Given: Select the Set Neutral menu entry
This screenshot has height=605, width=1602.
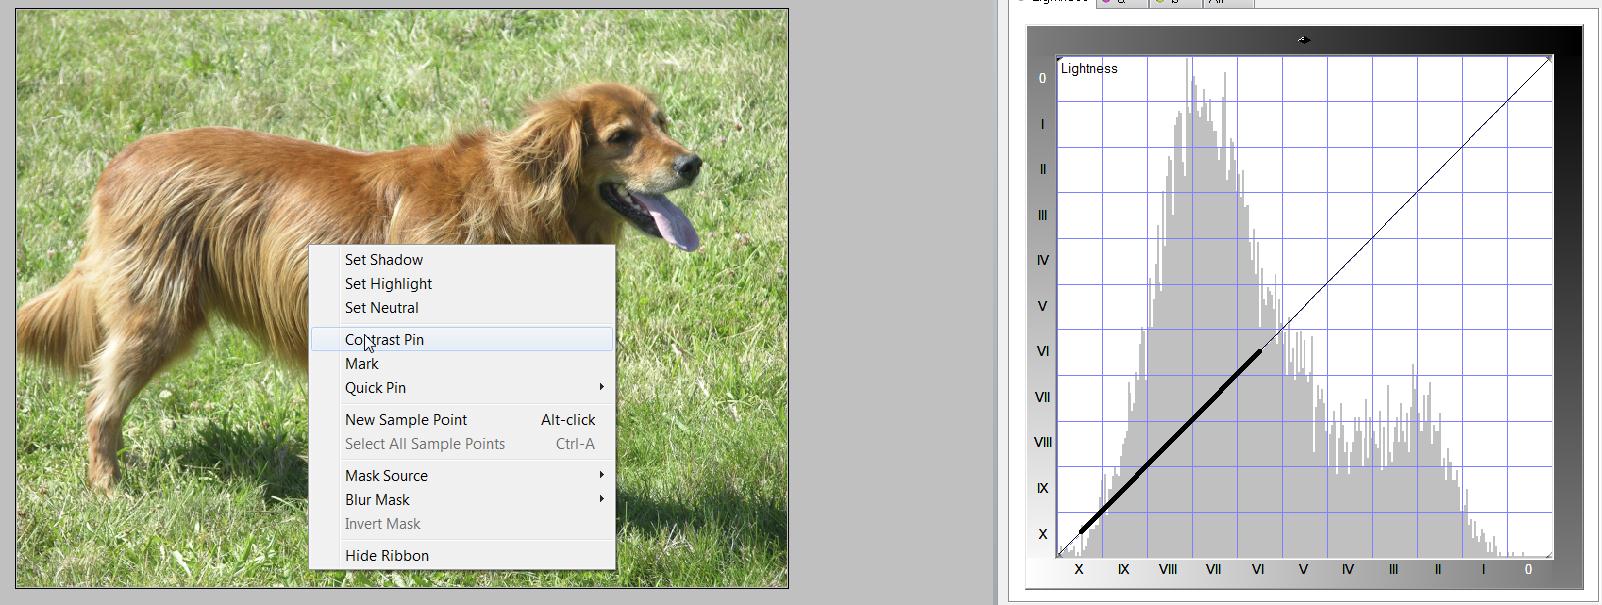Looking at the screenshot, I should [x=462, y=308].
